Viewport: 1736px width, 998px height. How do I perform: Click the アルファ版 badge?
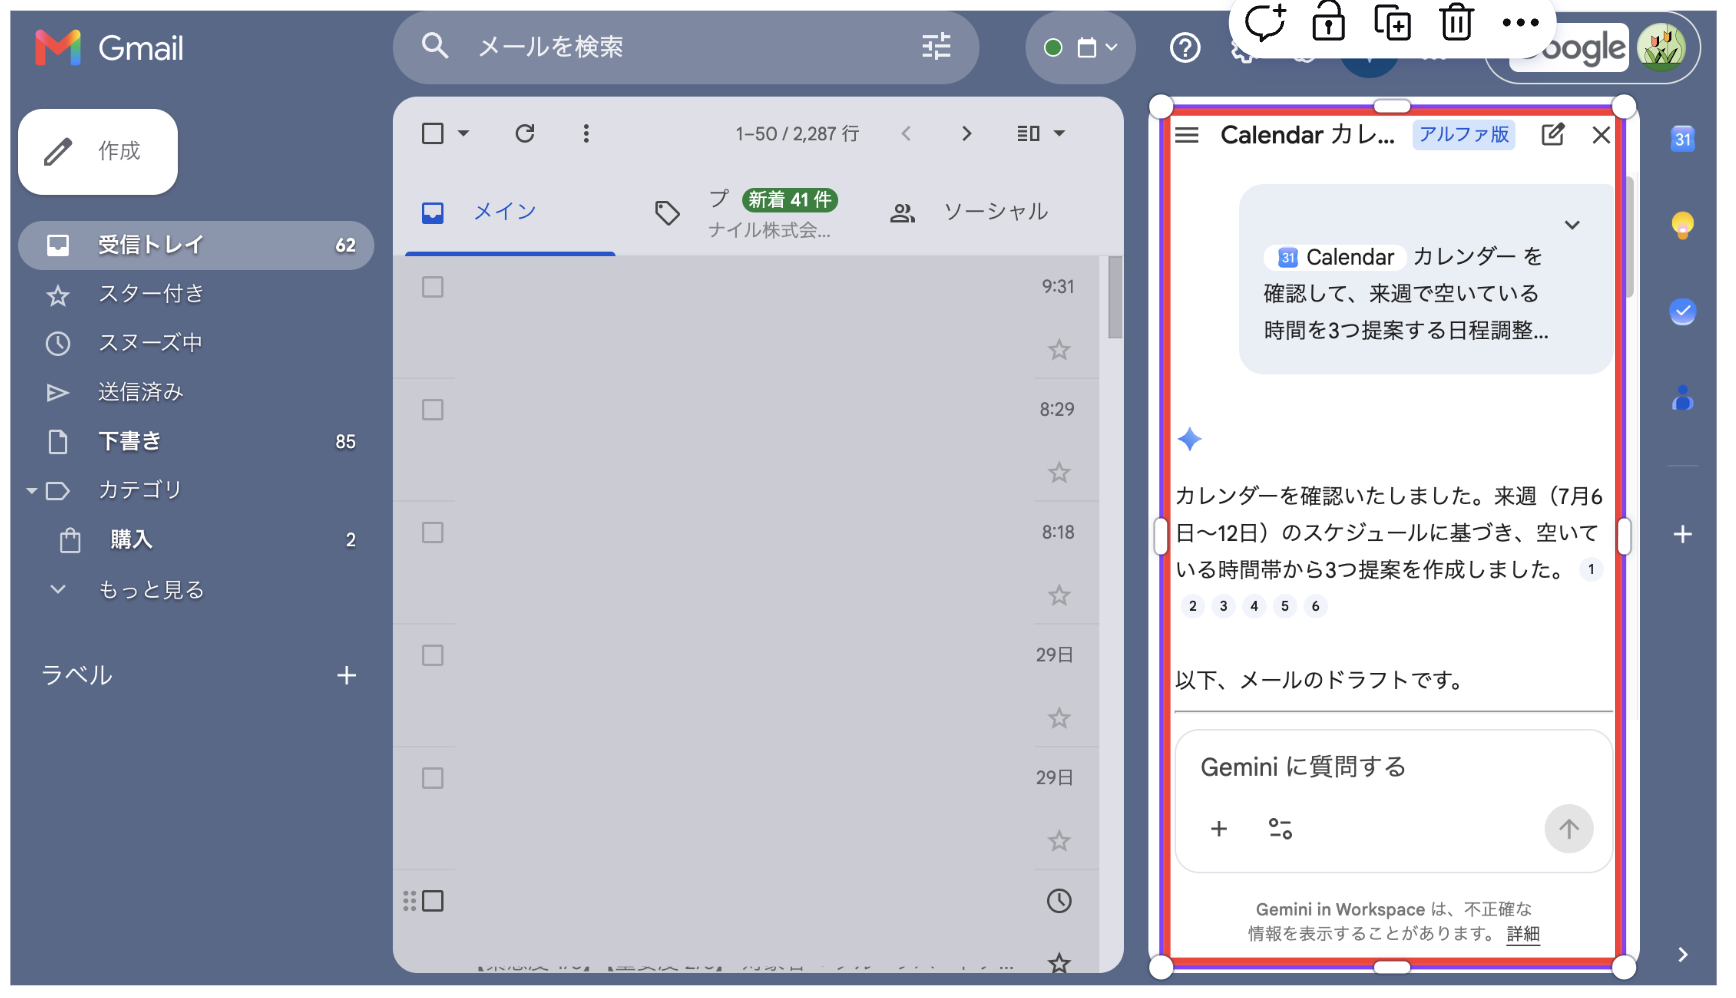pos(1464,135)
